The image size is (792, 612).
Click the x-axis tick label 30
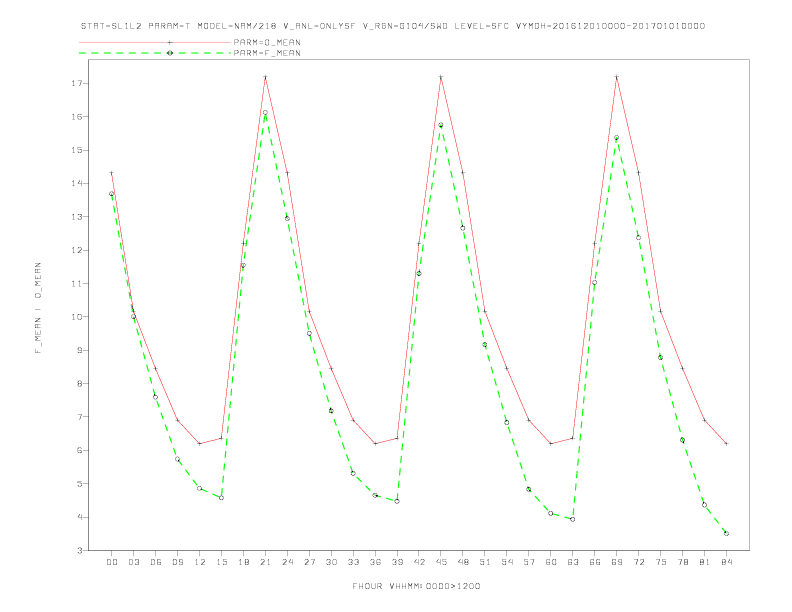point(331,562)
